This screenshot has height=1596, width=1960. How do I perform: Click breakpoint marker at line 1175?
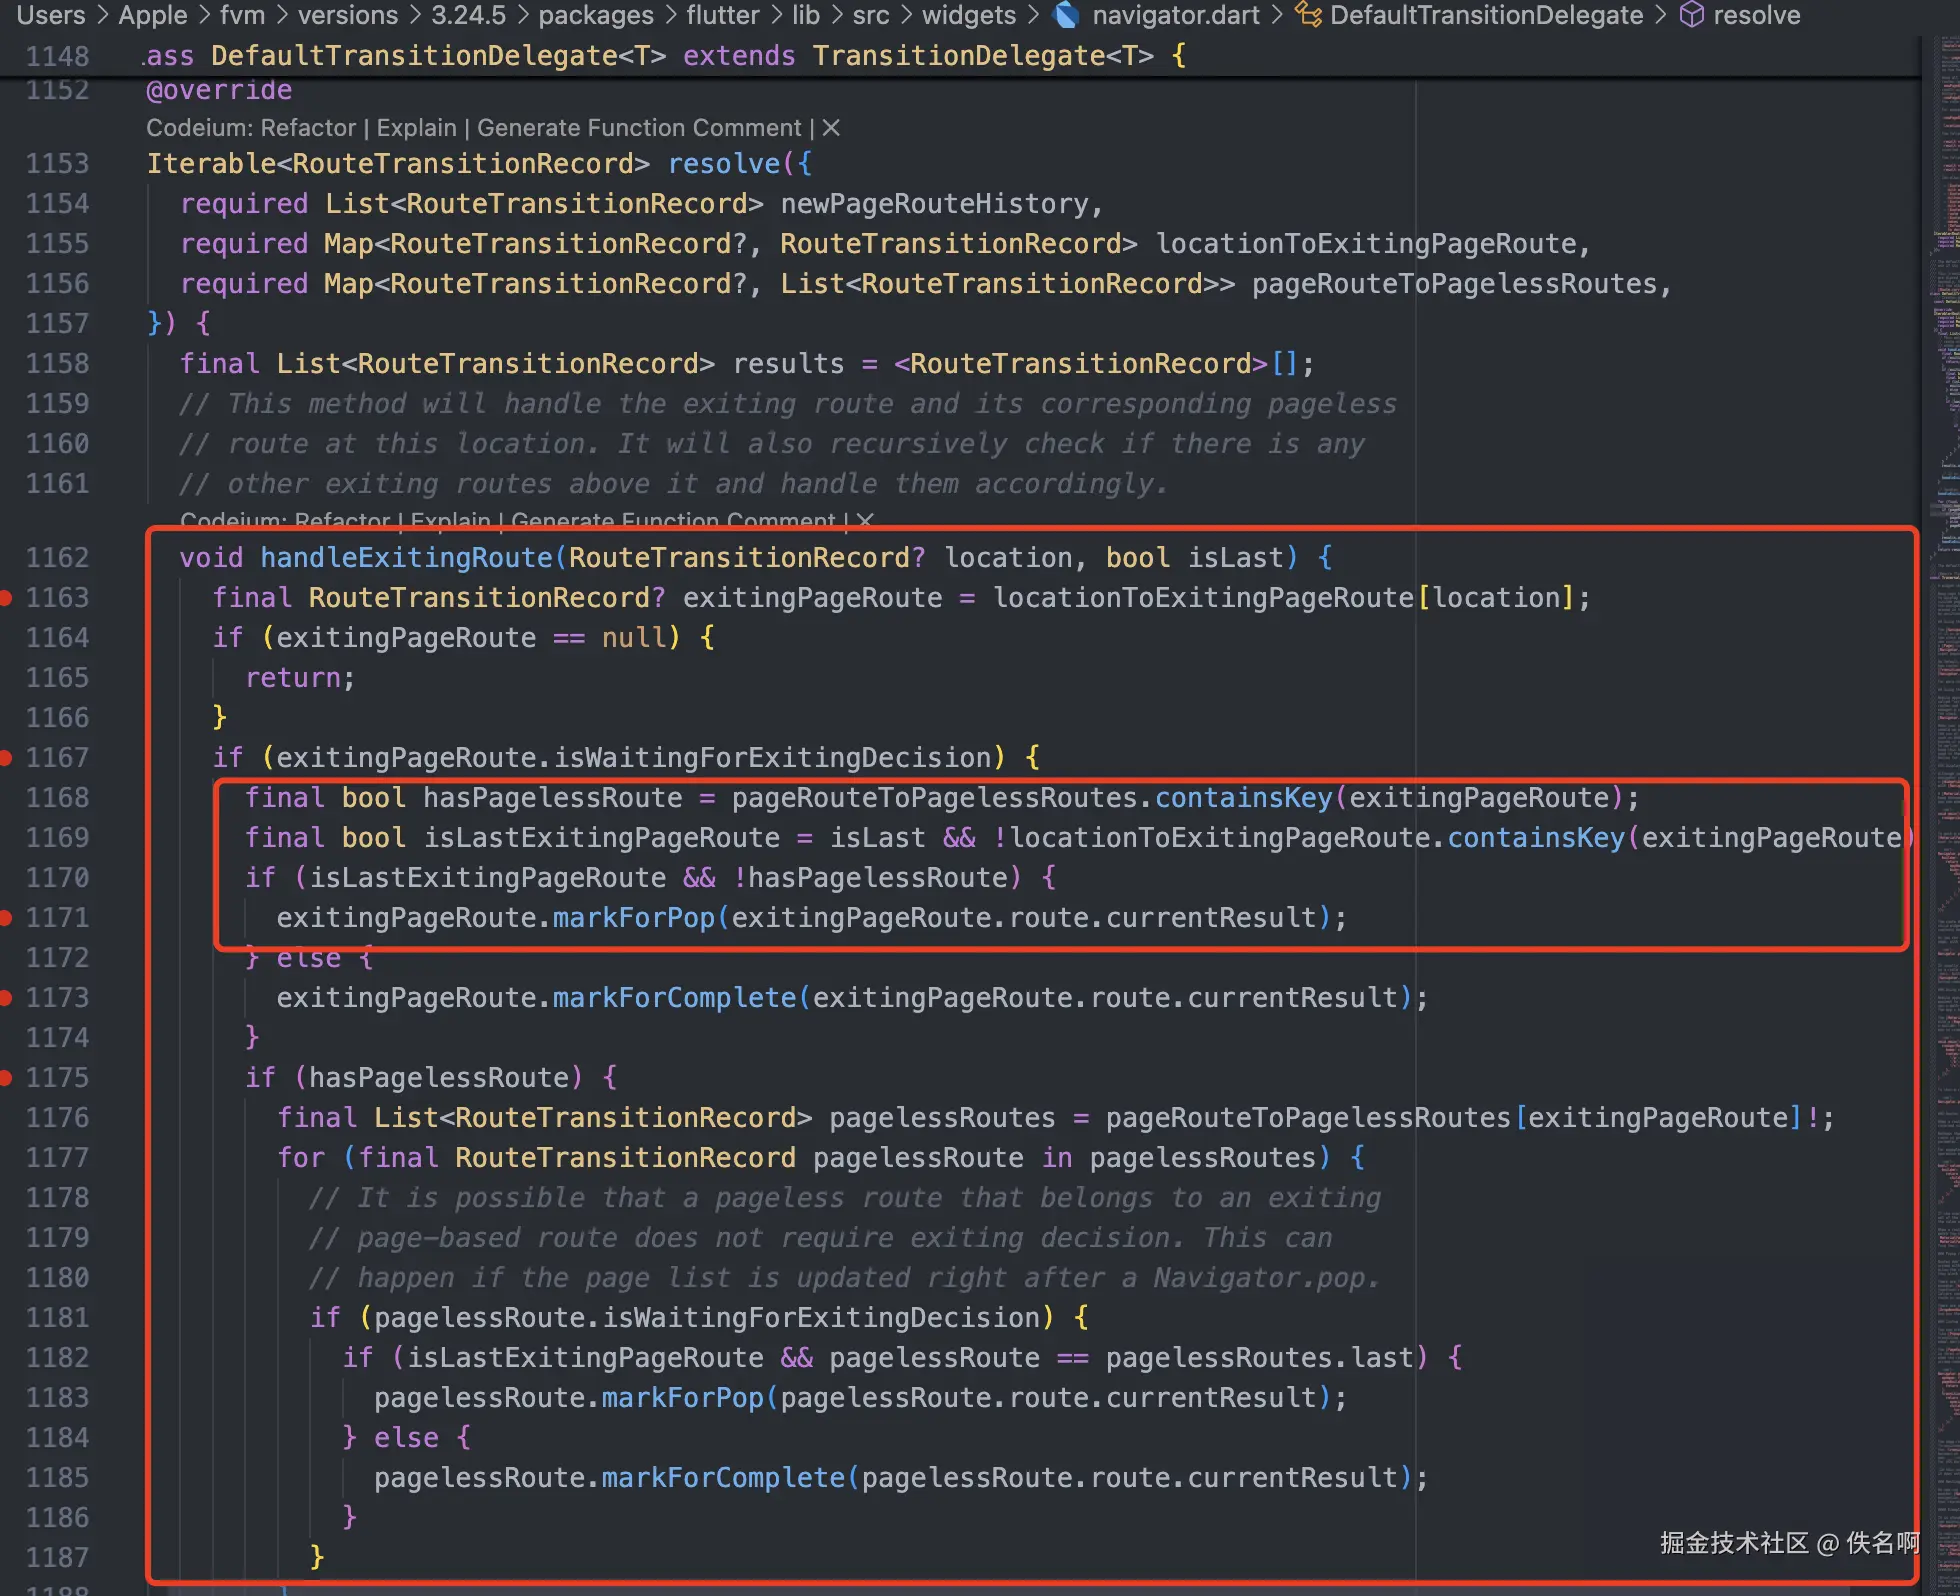coord(6,1078)
